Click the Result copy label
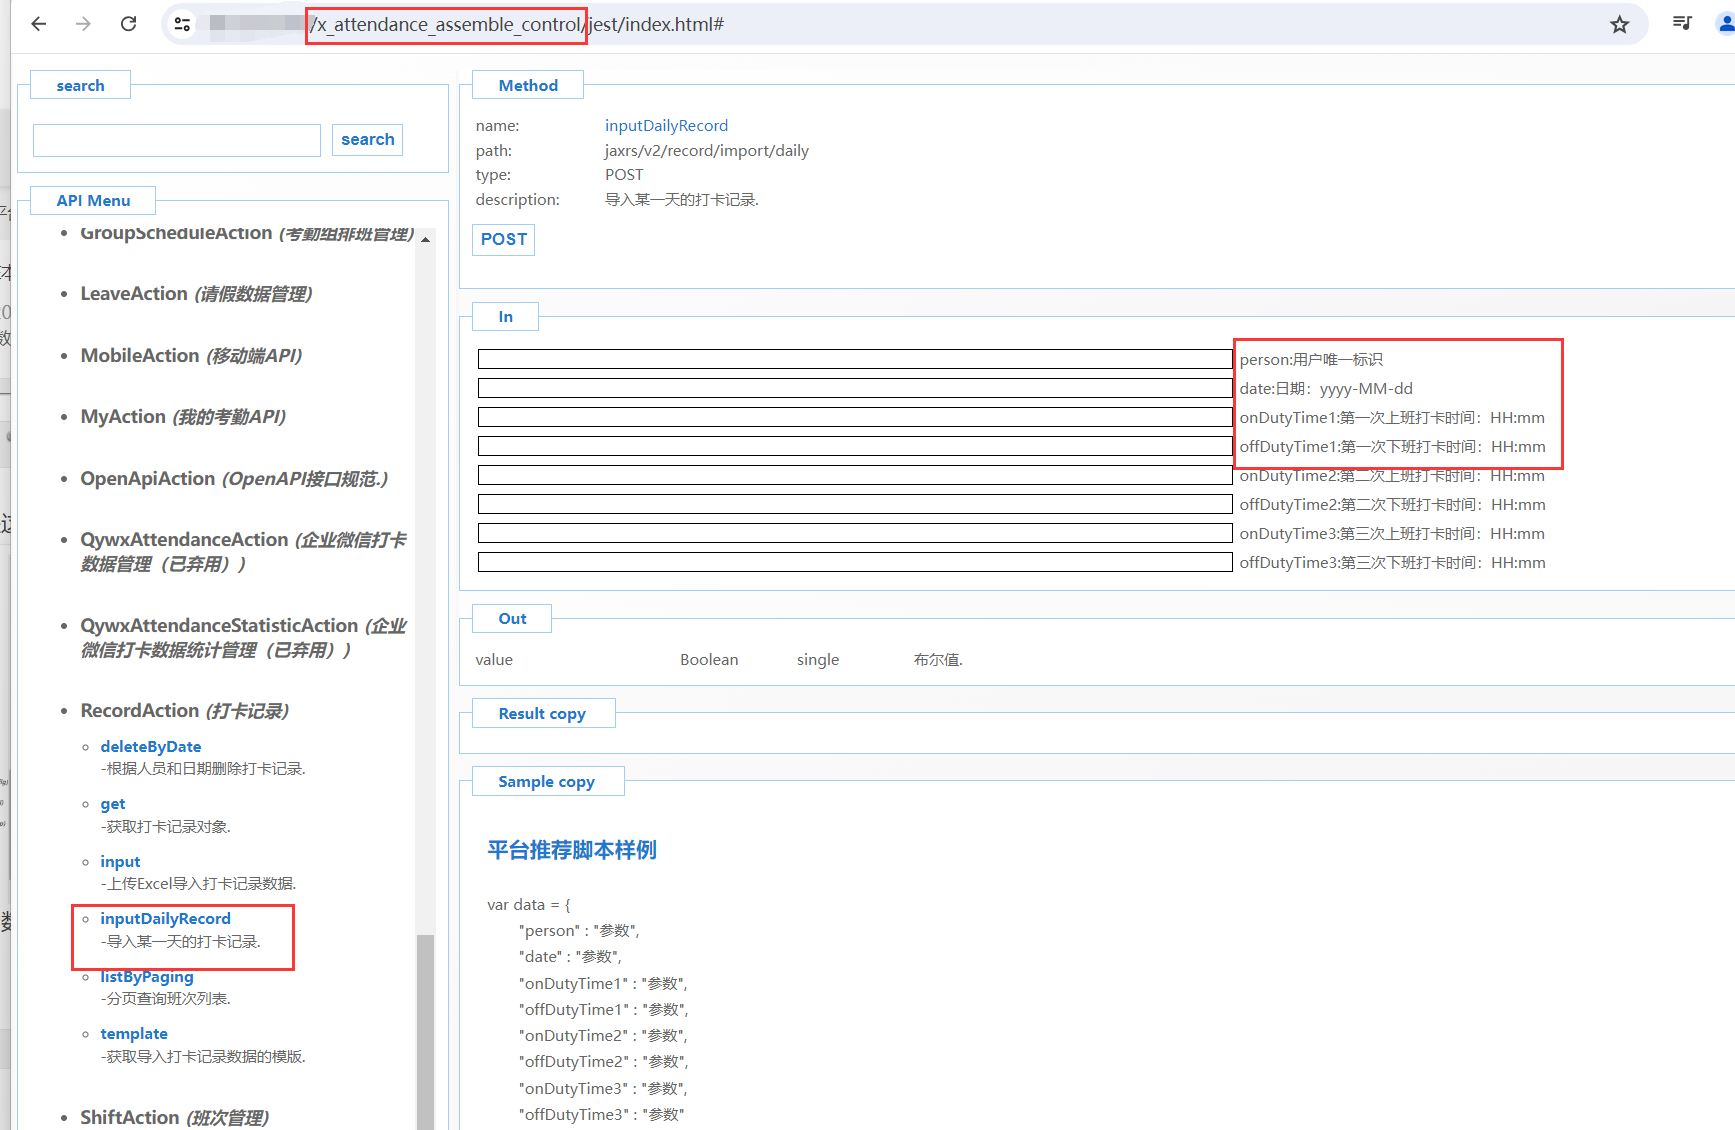The width and height of the screenshot is (1735, 1130). coord(542,714)
